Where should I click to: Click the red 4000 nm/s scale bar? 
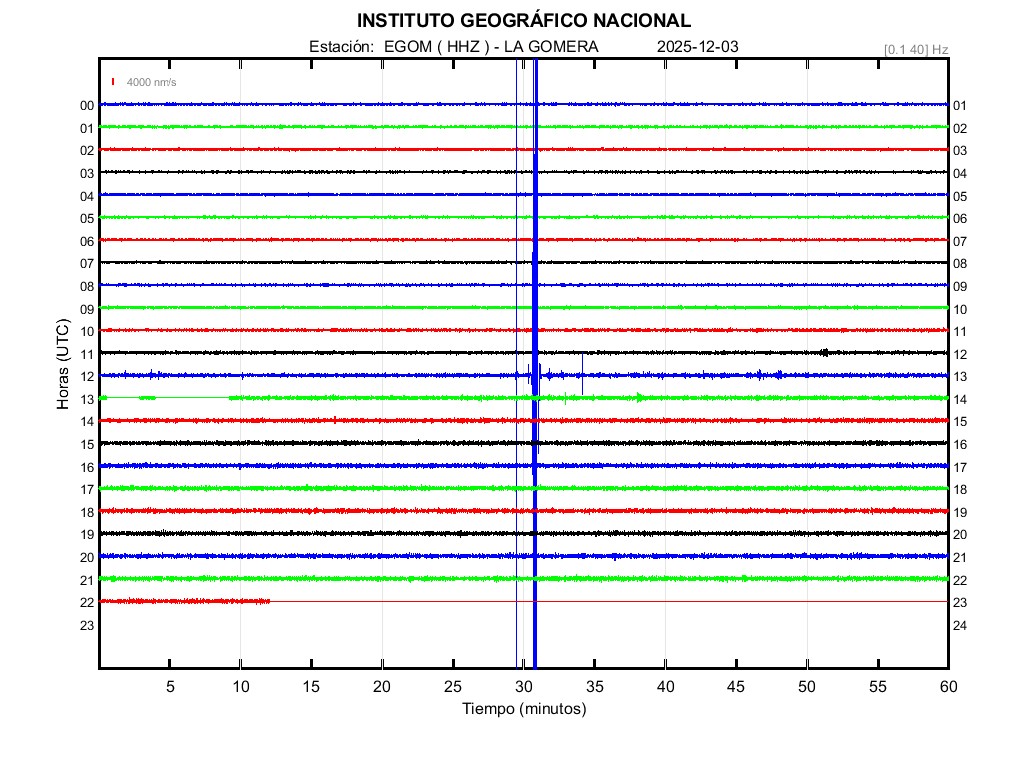(x=114, y=82)
